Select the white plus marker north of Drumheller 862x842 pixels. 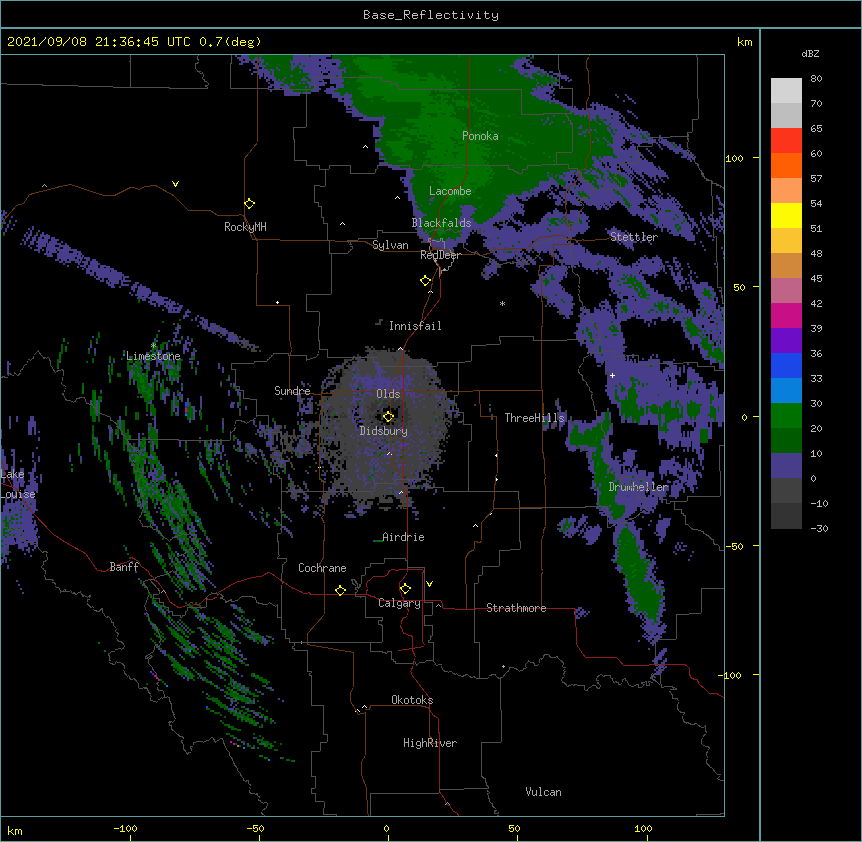coord(612,375)
